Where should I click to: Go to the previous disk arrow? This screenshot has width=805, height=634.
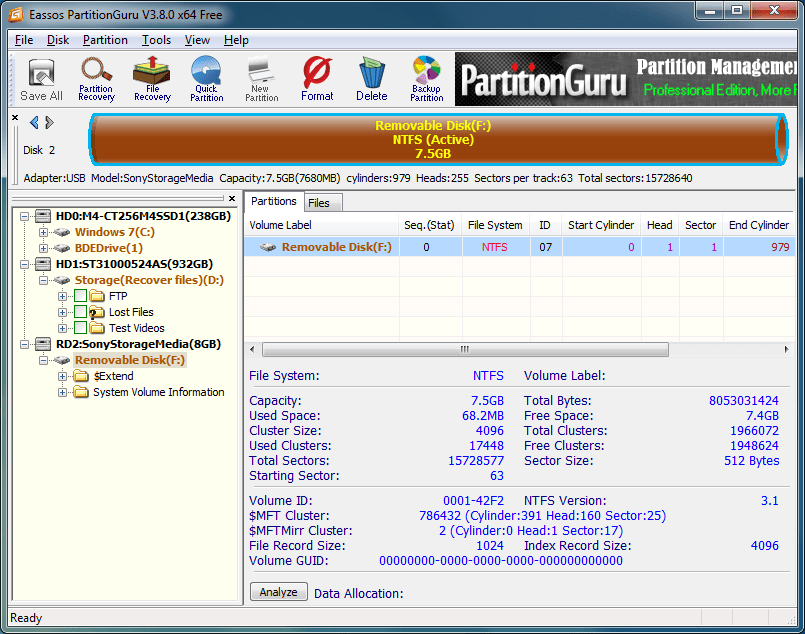(34, 123)
